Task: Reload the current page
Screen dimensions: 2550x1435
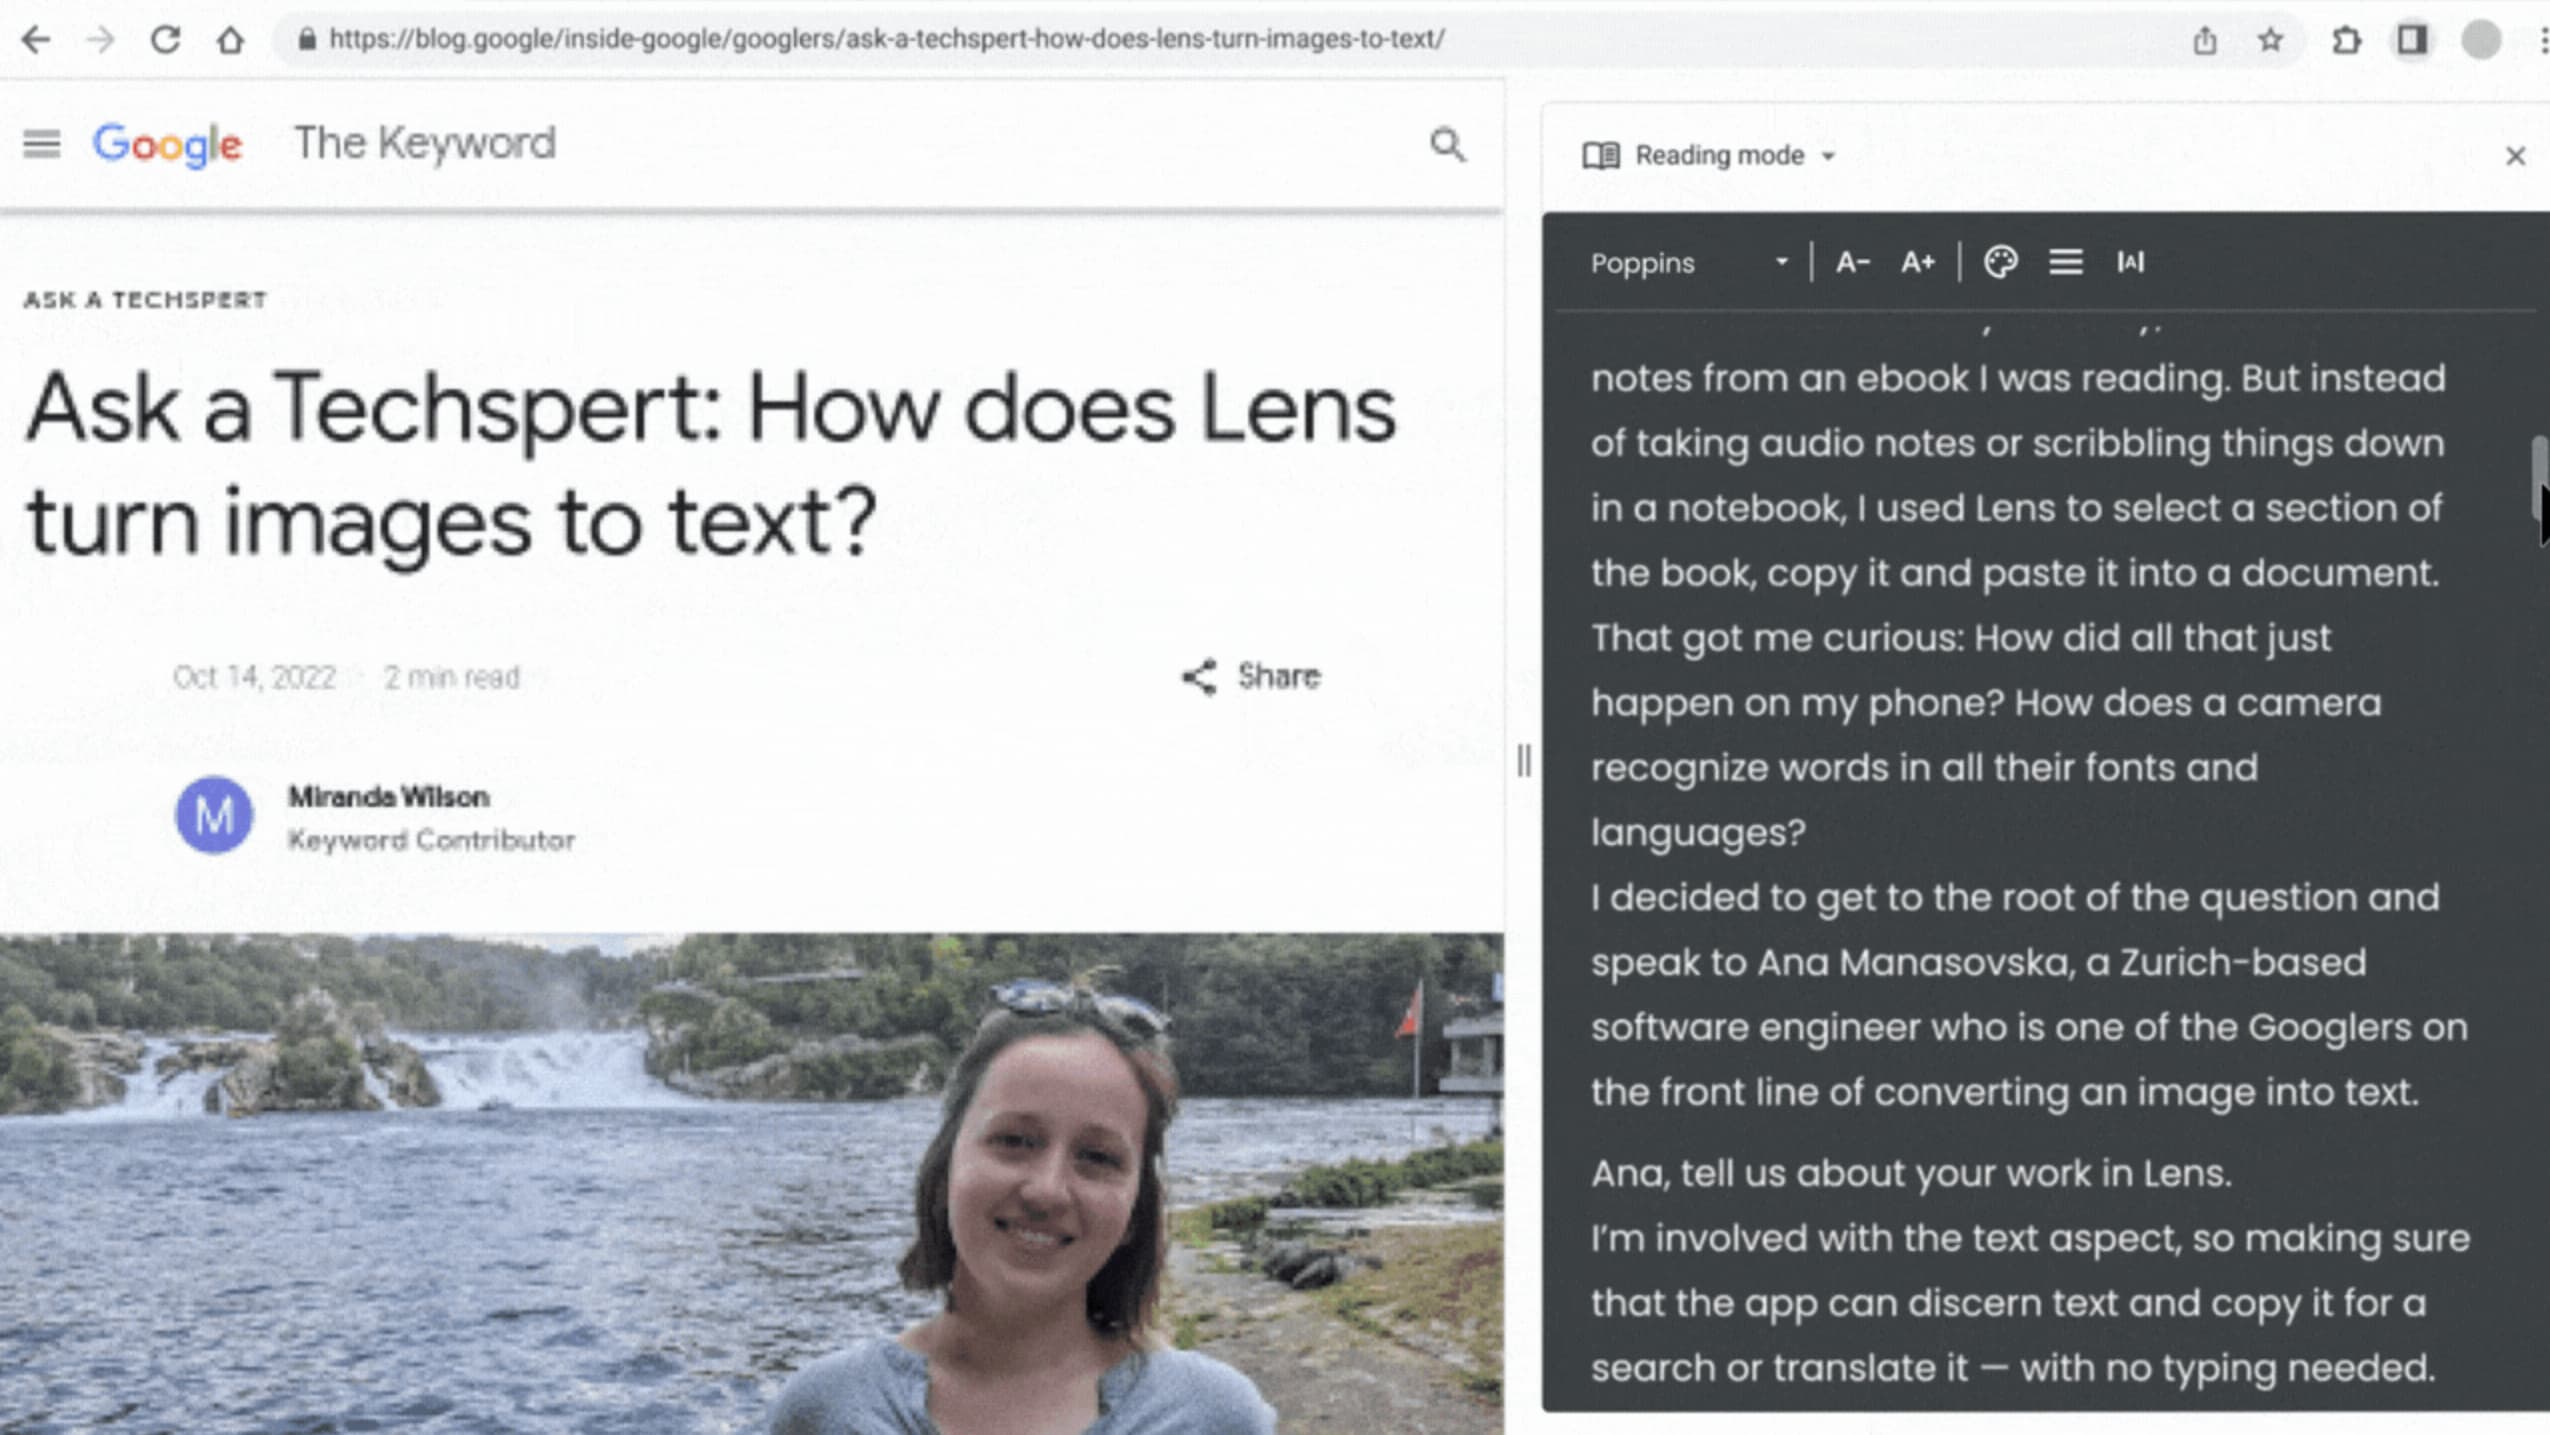Action: pos(165,40)
